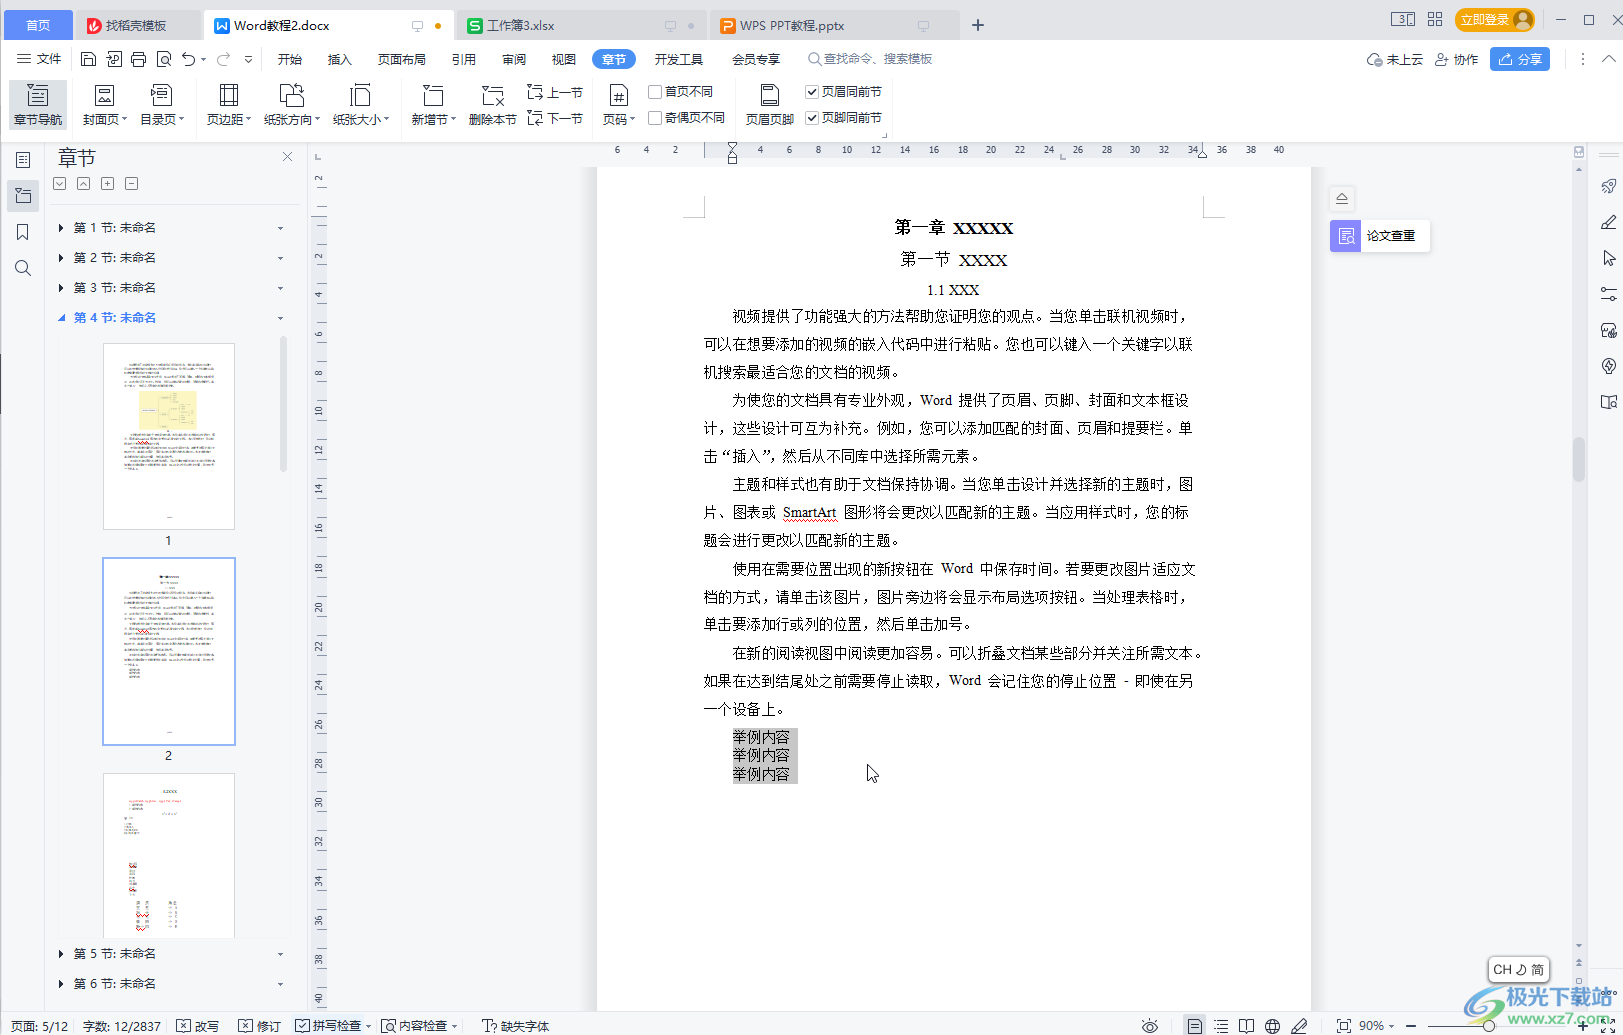Screen dimensions: 1623x1035
Task: Click the print preview icon
Action: click(164, 59)
